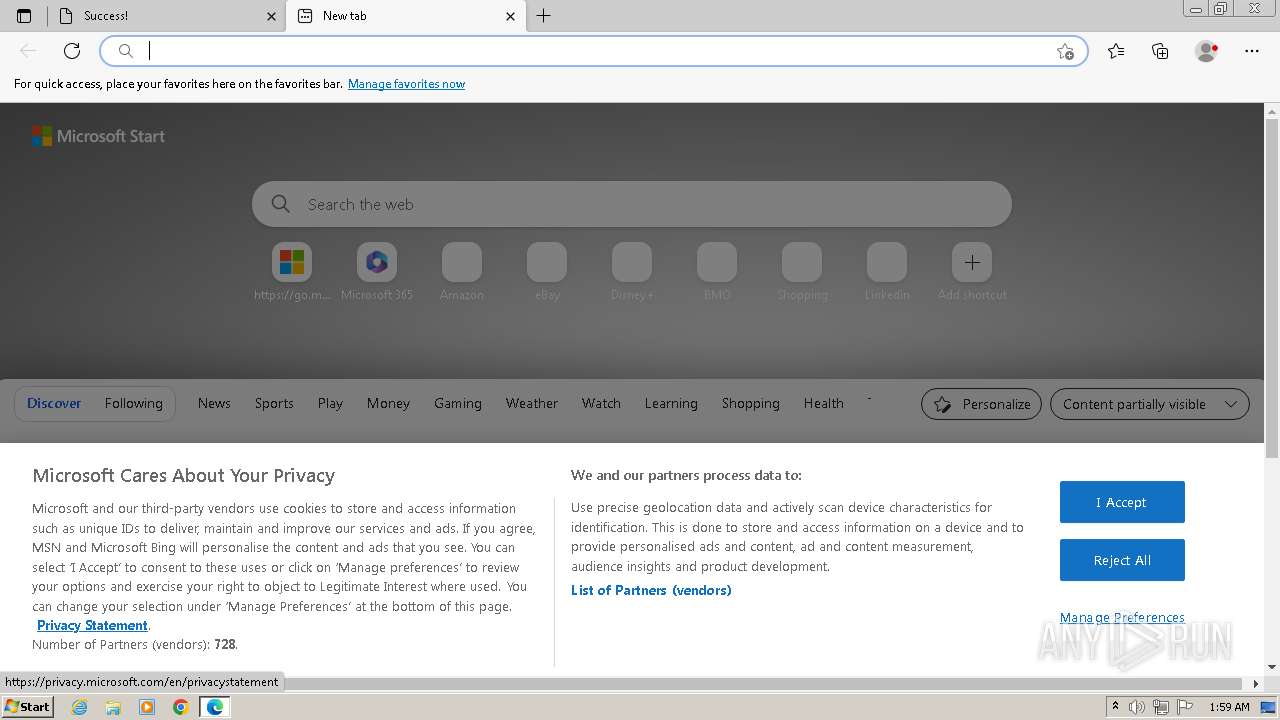Open Manage Preferences link
The width and height of the screenshot is (1280, 720).
[x=1122, y=618]
